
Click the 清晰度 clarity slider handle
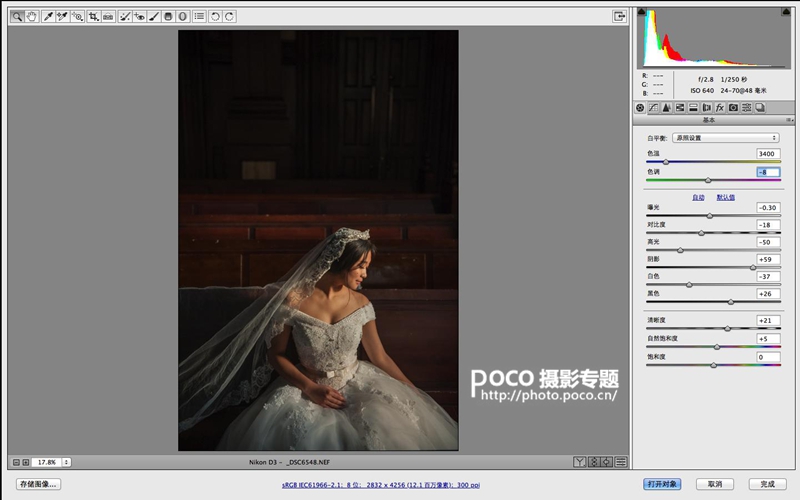coord(728,329)
